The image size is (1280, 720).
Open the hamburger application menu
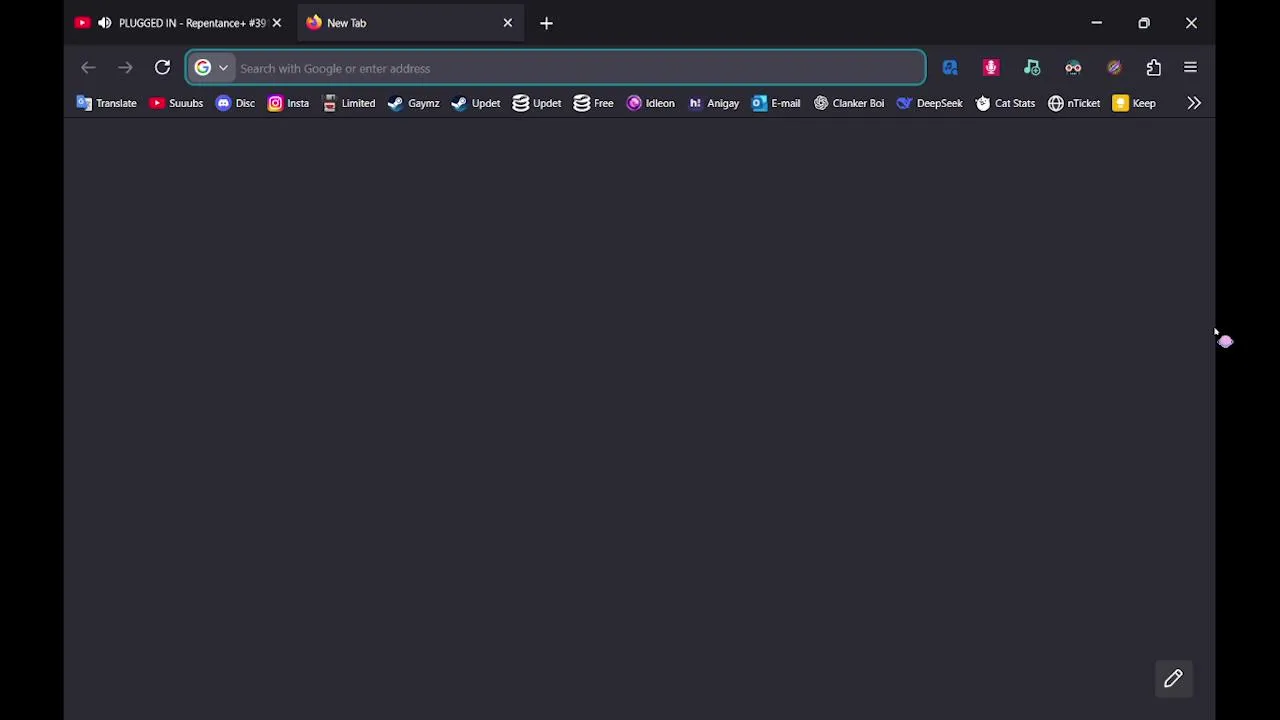point(1190,68)
